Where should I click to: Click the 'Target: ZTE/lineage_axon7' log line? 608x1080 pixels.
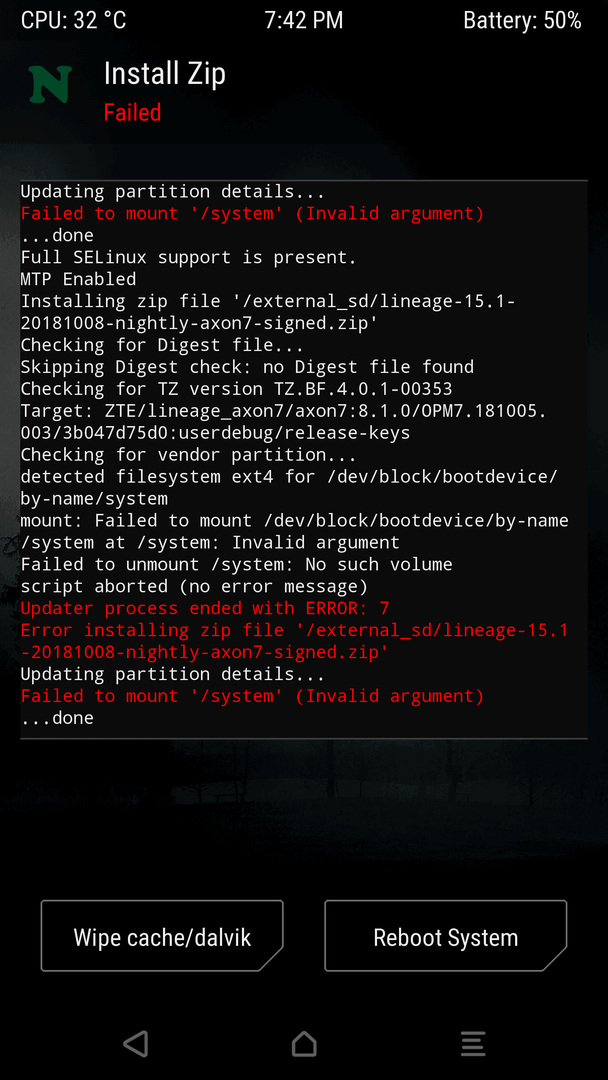click(284, 422)
